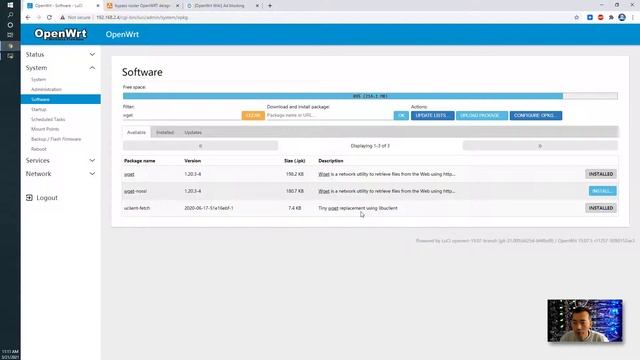This screenshot has width=640, height=360.
Task: Click the Upload Package button
Action: (482, 116)
